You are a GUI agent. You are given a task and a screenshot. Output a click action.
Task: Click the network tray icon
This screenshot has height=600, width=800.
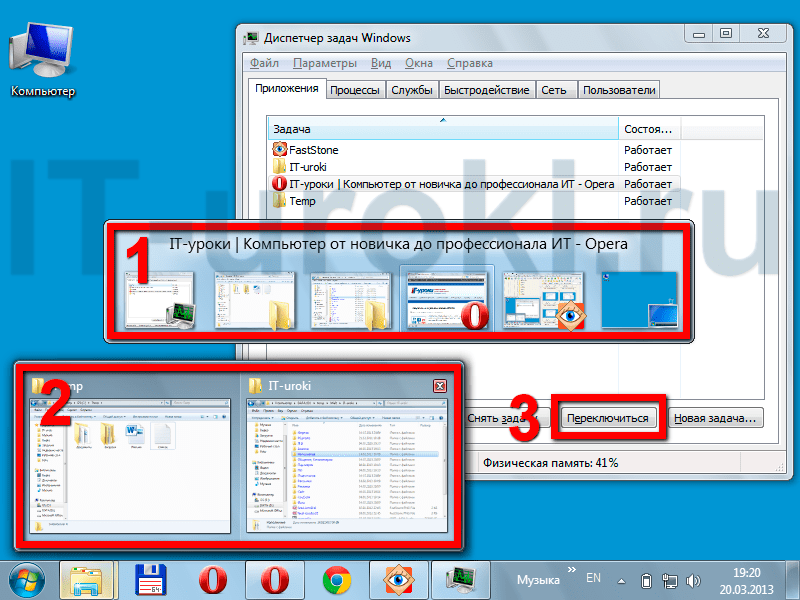click(669, 581)
